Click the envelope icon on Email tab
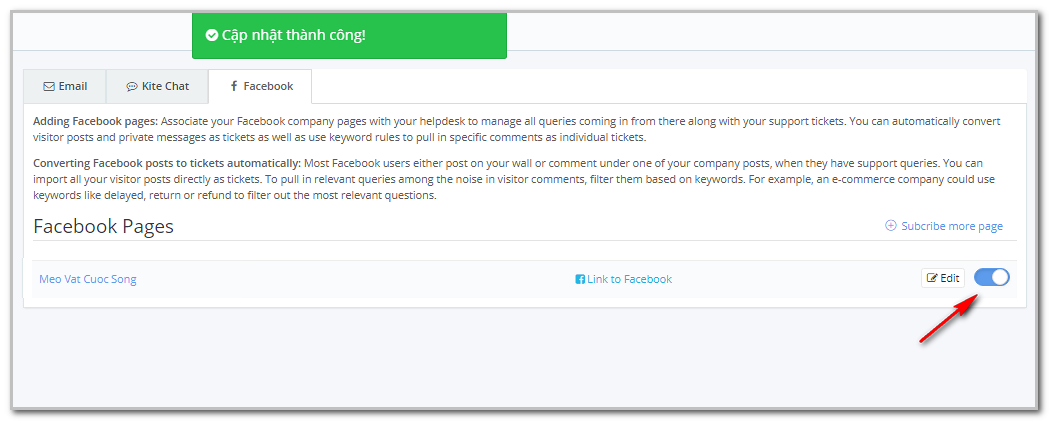This screenshot has height=421, width=1049. point(49,86)
